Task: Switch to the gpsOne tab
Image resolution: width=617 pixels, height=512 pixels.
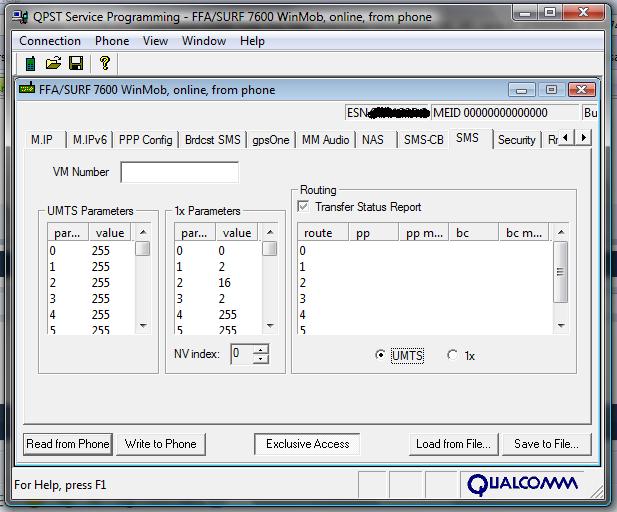Action: 271,140
